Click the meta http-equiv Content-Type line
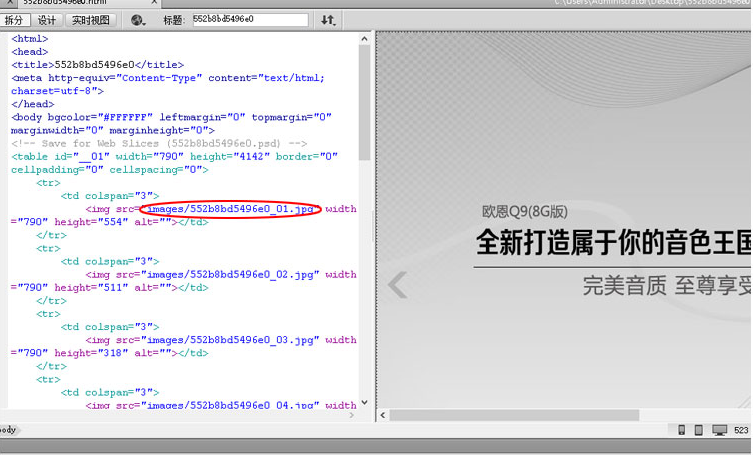 click(x=168, y=78)
